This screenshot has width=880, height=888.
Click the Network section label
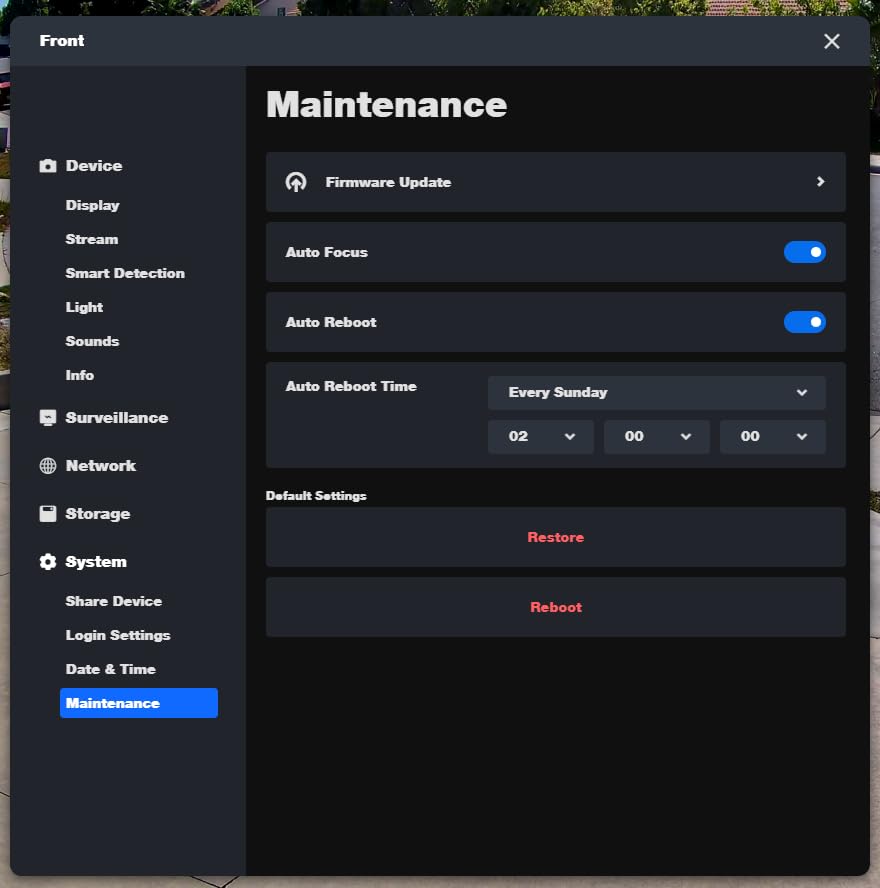tap(101, 466)
